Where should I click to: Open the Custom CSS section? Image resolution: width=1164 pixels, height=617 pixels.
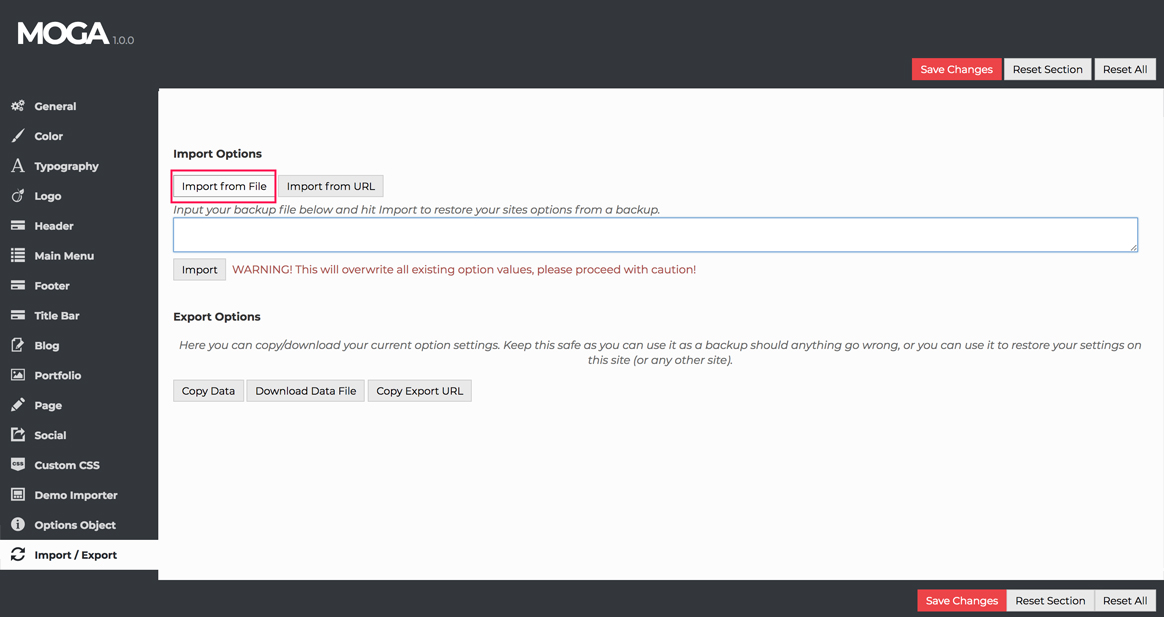point(79,465)
